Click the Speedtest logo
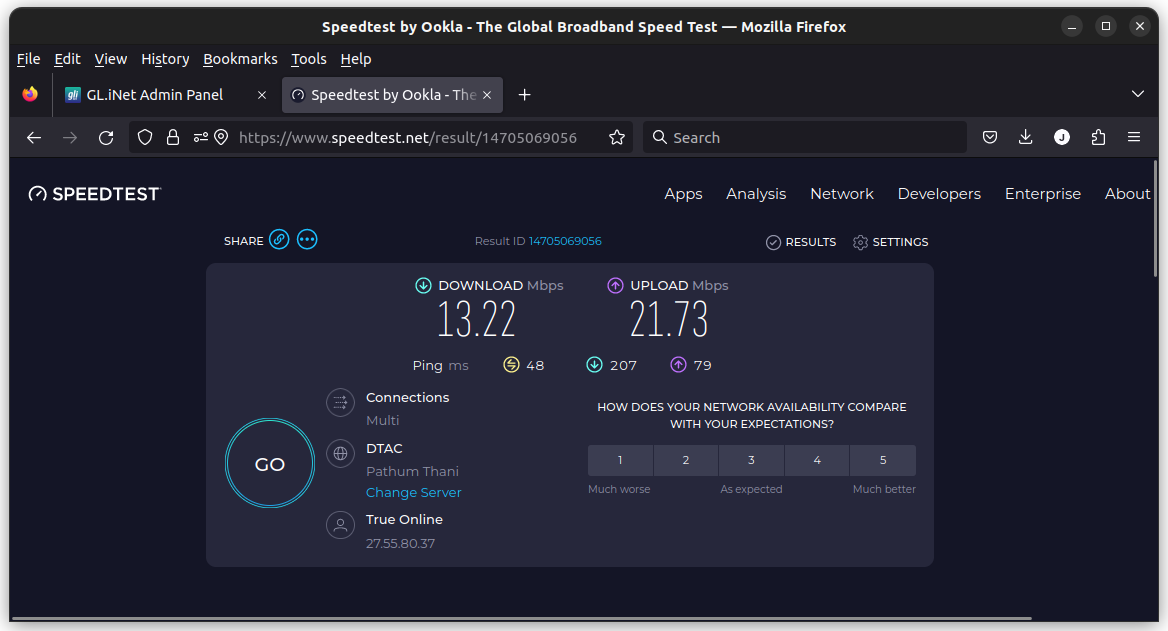1168x631 pixels. [x=95, y=194]
